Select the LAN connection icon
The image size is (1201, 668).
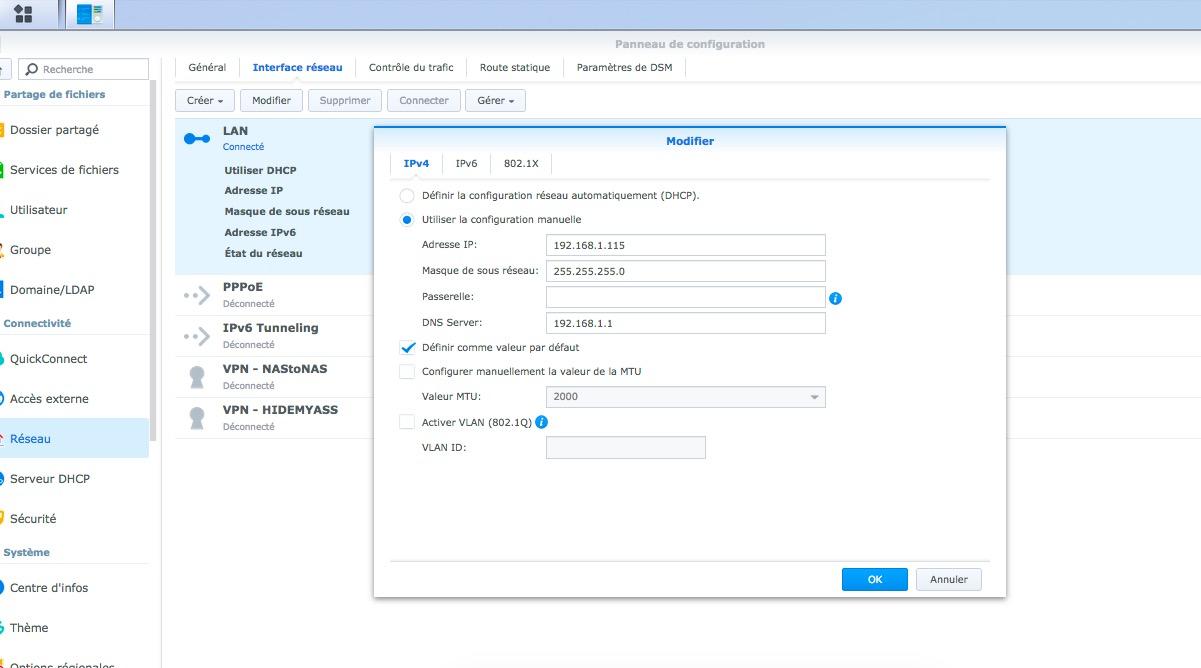click(197, 139)
